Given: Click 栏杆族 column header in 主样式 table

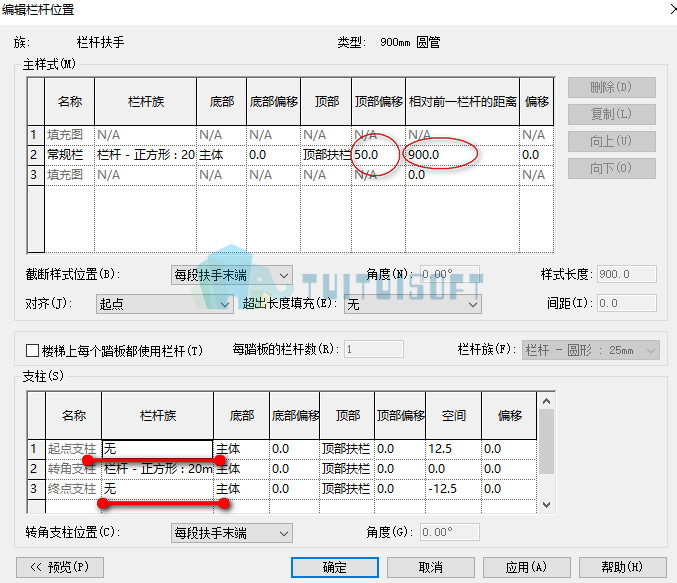Looking at the screenshot, I should (145, 102).
